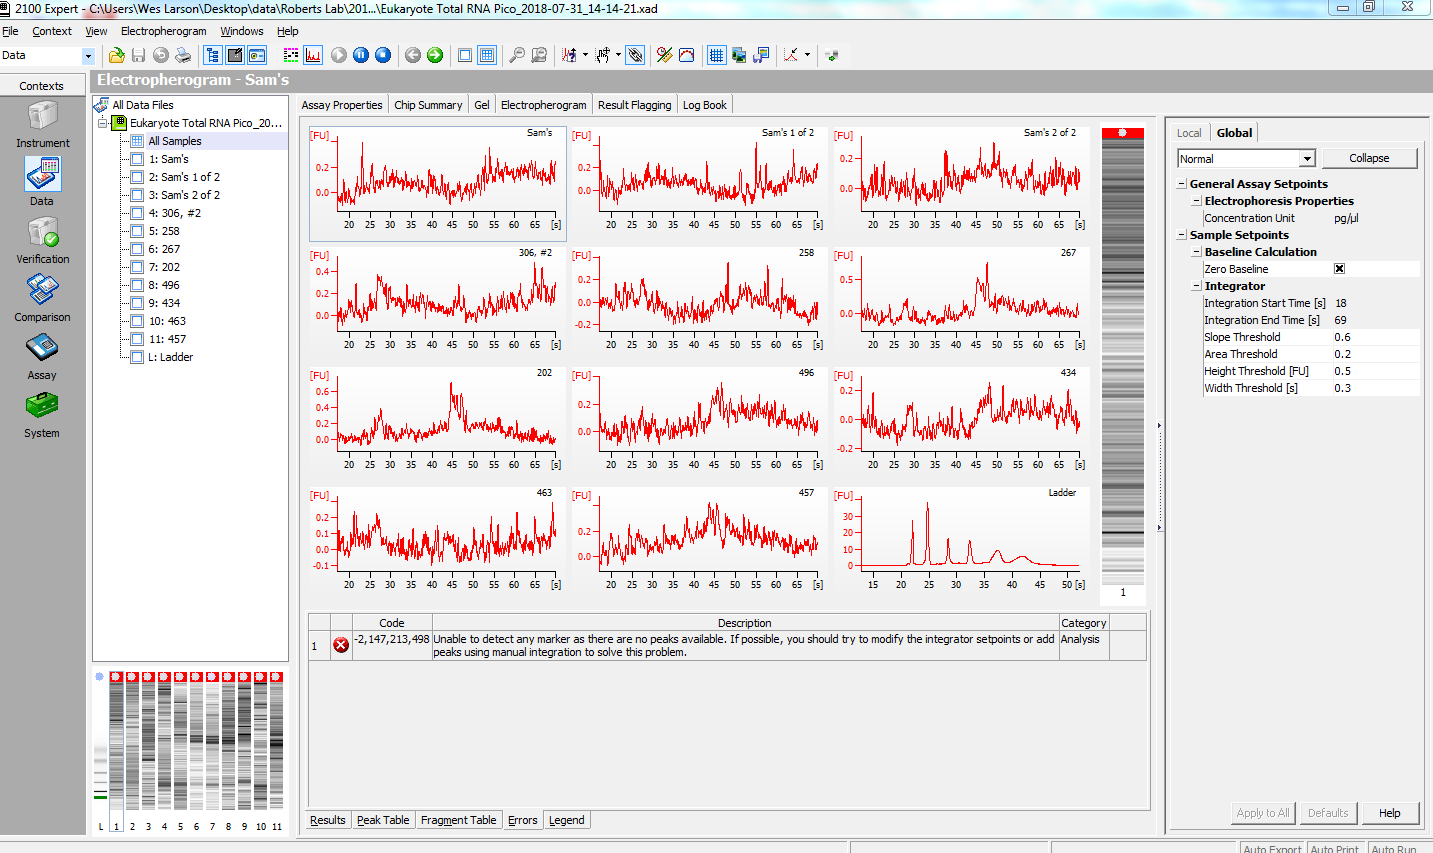Toggle the Zero Baseline checkbox
The height and width of the screenshot is (853, 1433).
coord(1339,269)
